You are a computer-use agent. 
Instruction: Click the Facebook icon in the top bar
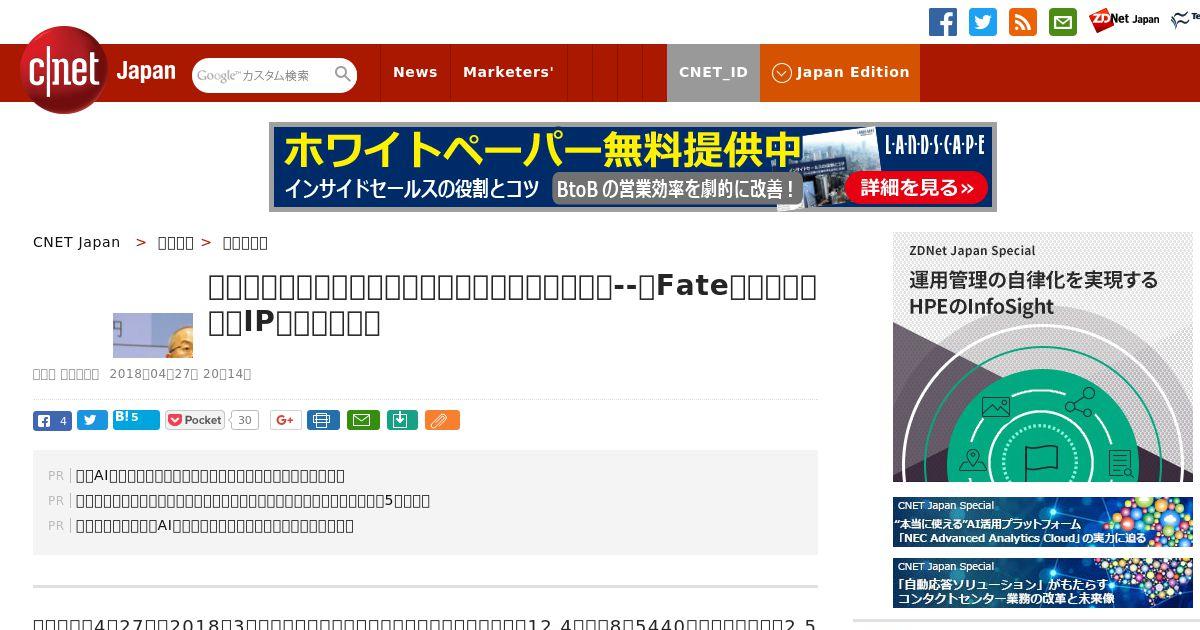click(x=943, y=22)
